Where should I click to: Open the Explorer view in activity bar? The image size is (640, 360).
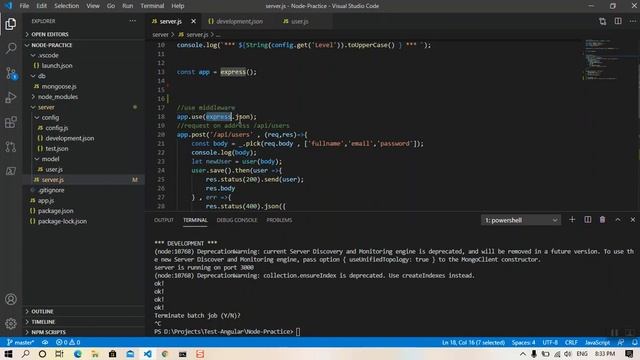(x=11, y=24)
